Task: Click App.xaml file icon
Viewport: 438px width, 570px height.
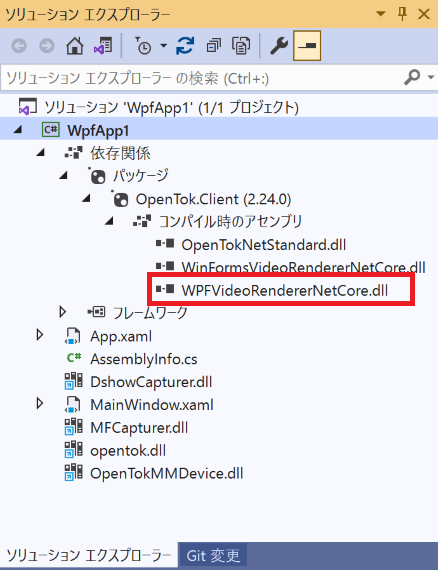Action: click(73, 336)
